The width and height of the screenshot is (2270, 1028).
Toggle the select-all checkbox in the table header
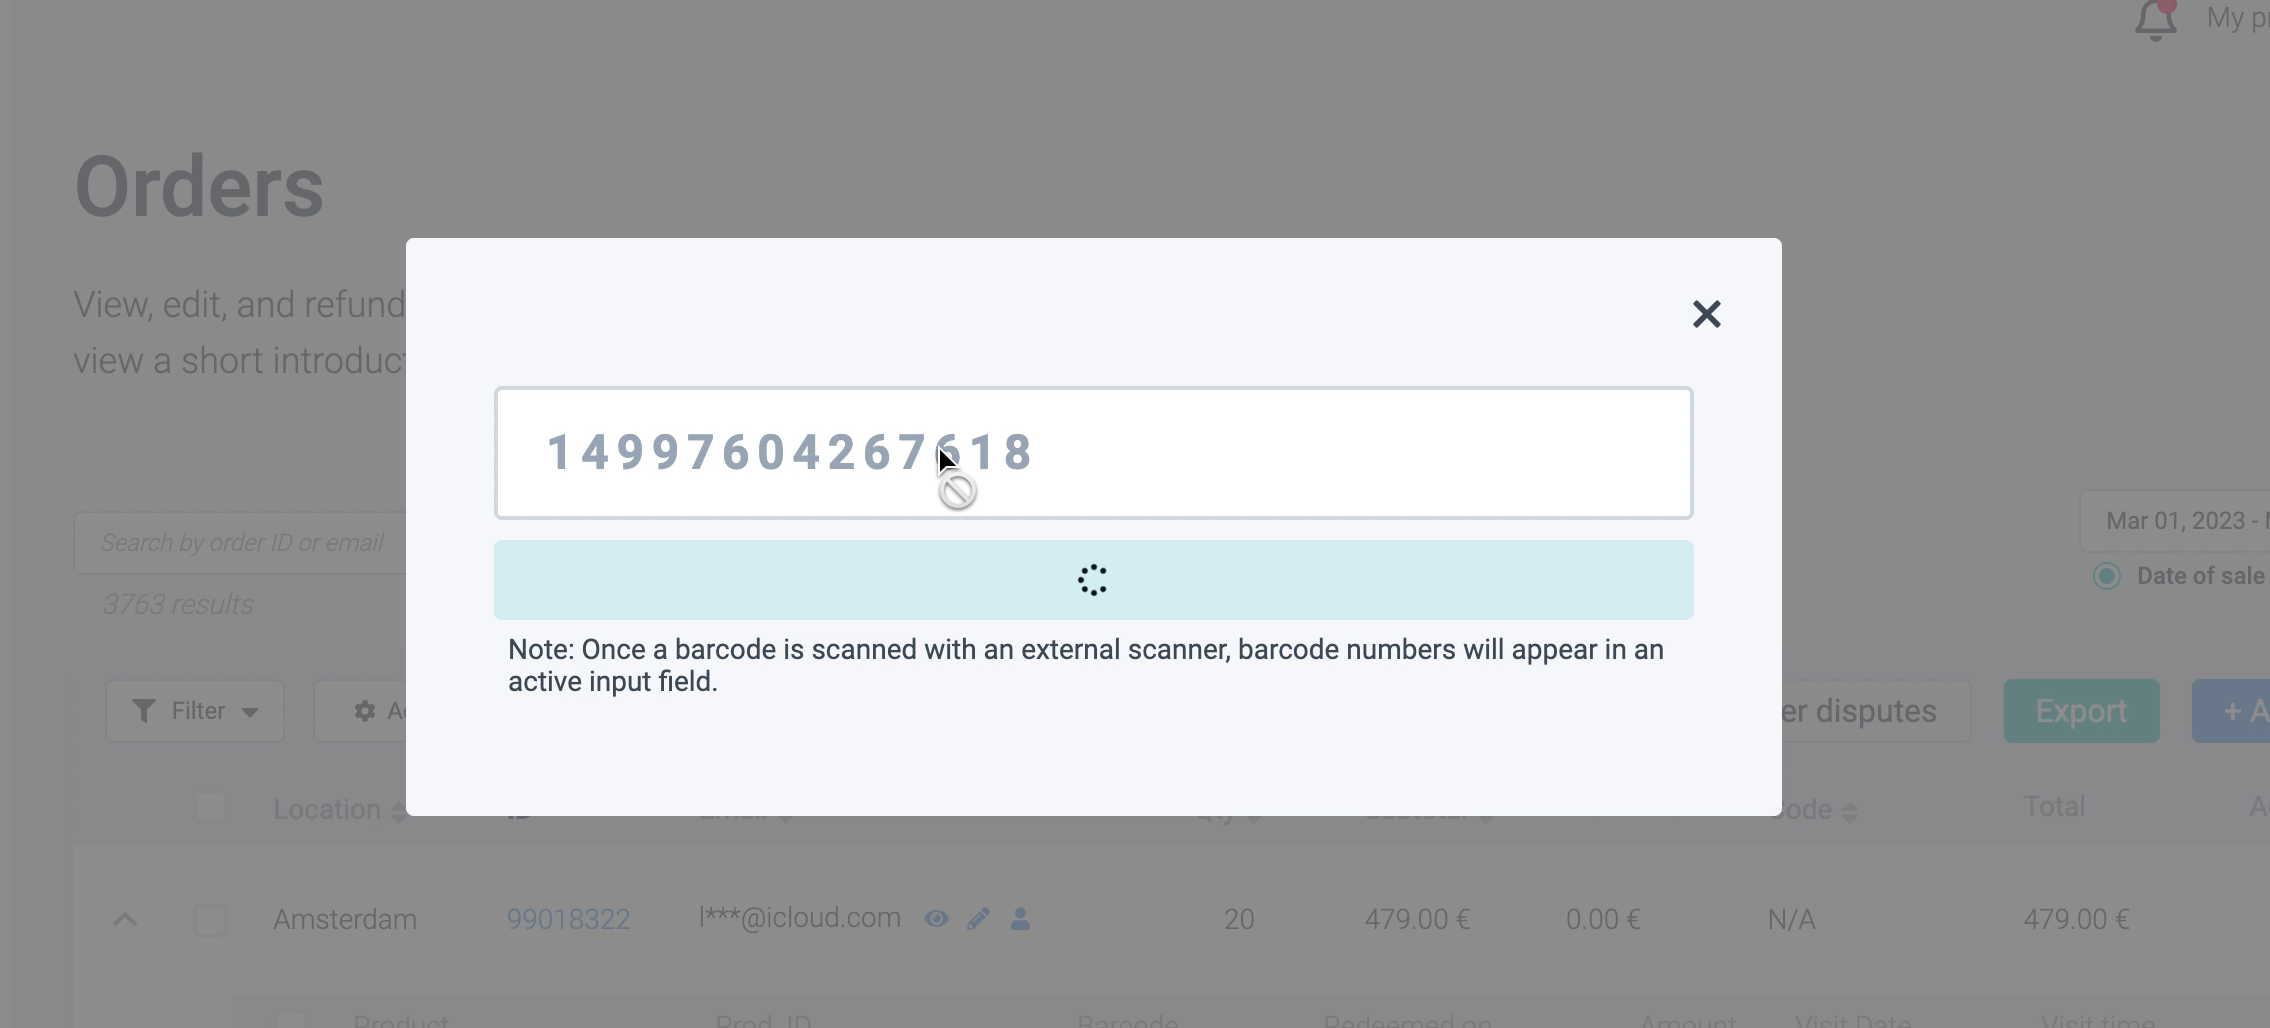(210, 808)
